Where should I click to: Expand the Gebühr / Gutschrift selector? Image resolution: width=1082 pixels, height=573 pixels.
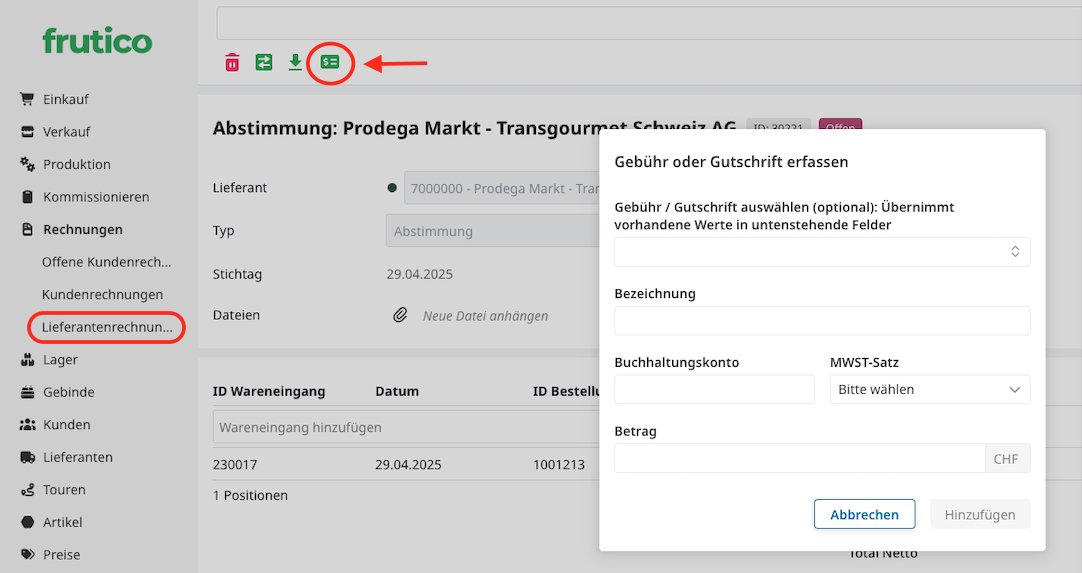click(821, 252)
